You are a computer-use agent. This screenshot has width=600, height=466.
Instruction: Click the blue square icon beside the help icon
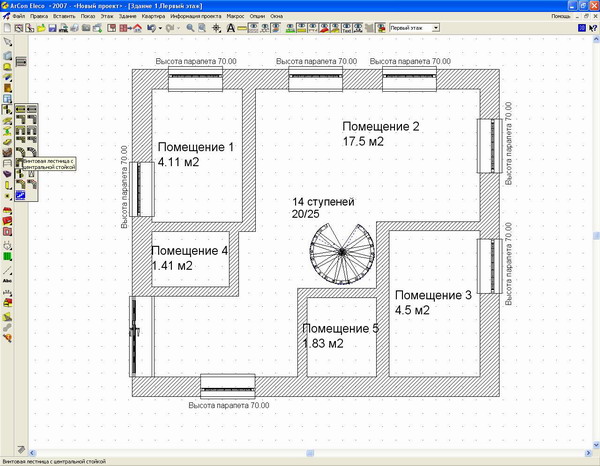point(582,28)
